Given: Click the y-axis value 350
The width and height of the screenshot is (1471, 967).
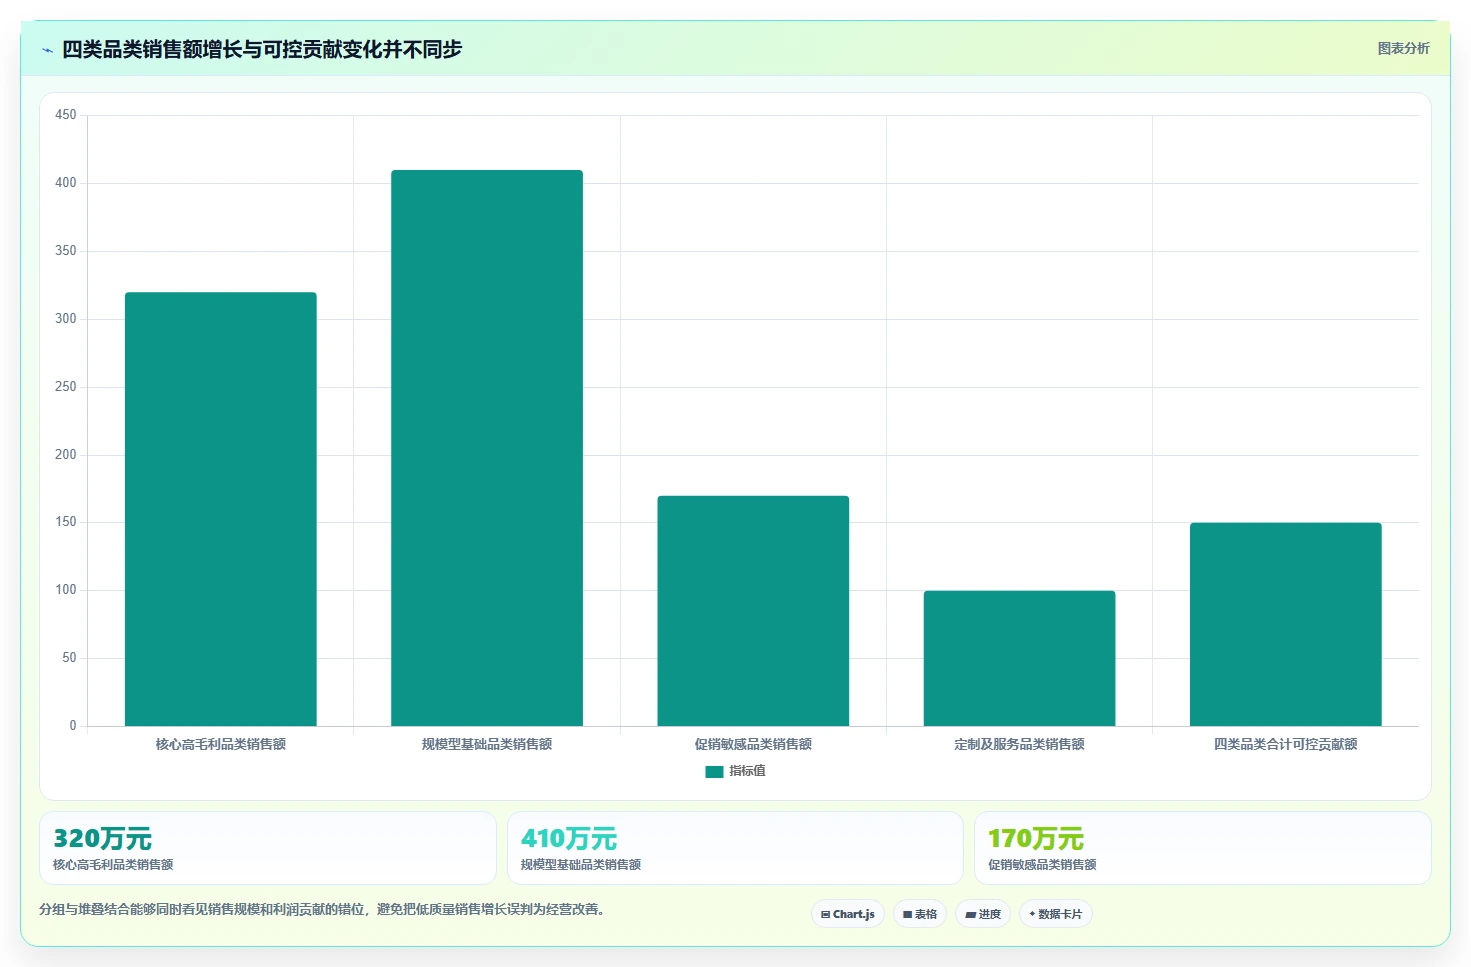Looking at the screenshot, I should coord(66,251).
